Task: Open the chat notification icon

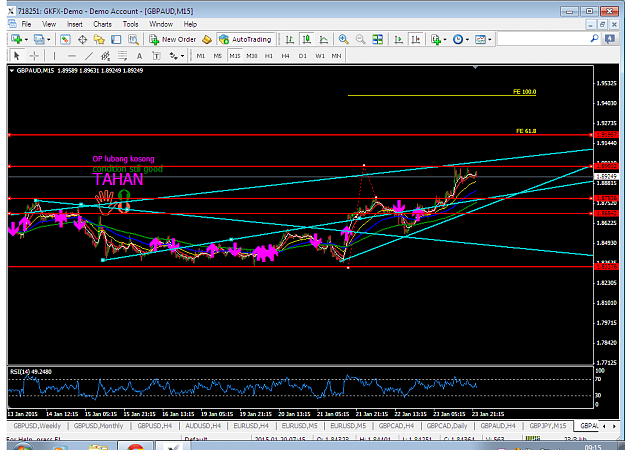Action: coord(610,39)
